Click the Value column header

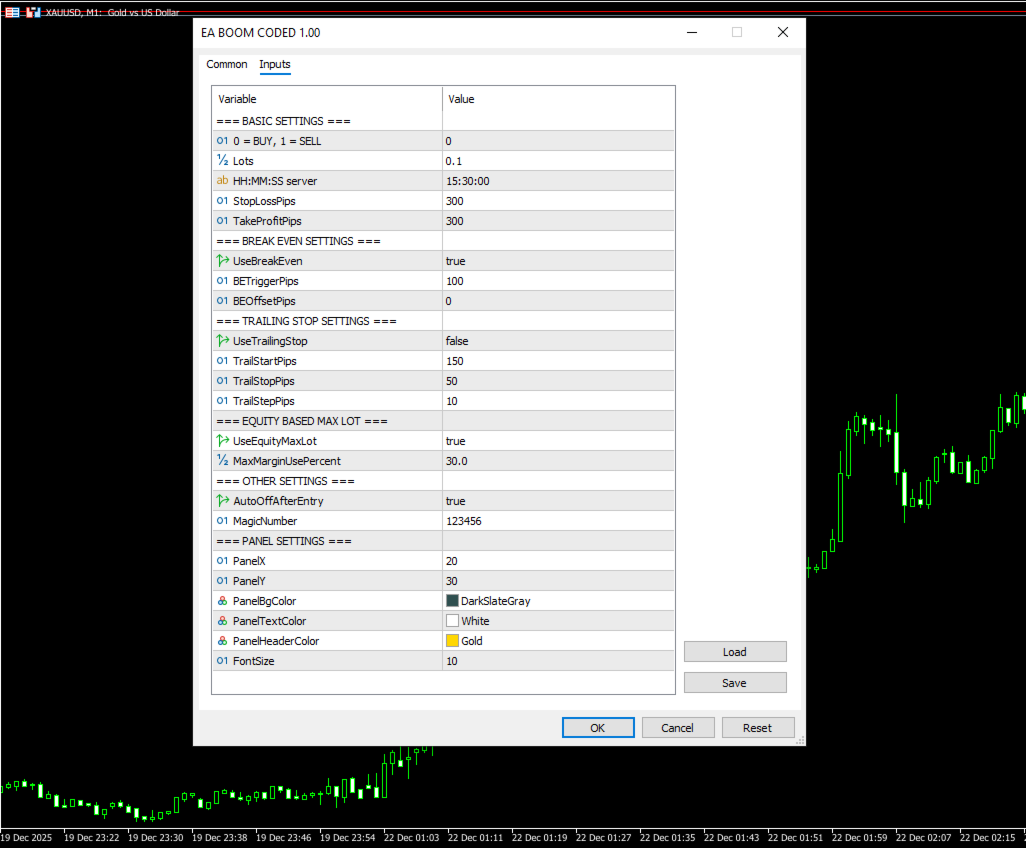pyautogui.click(x=558, y=99)
